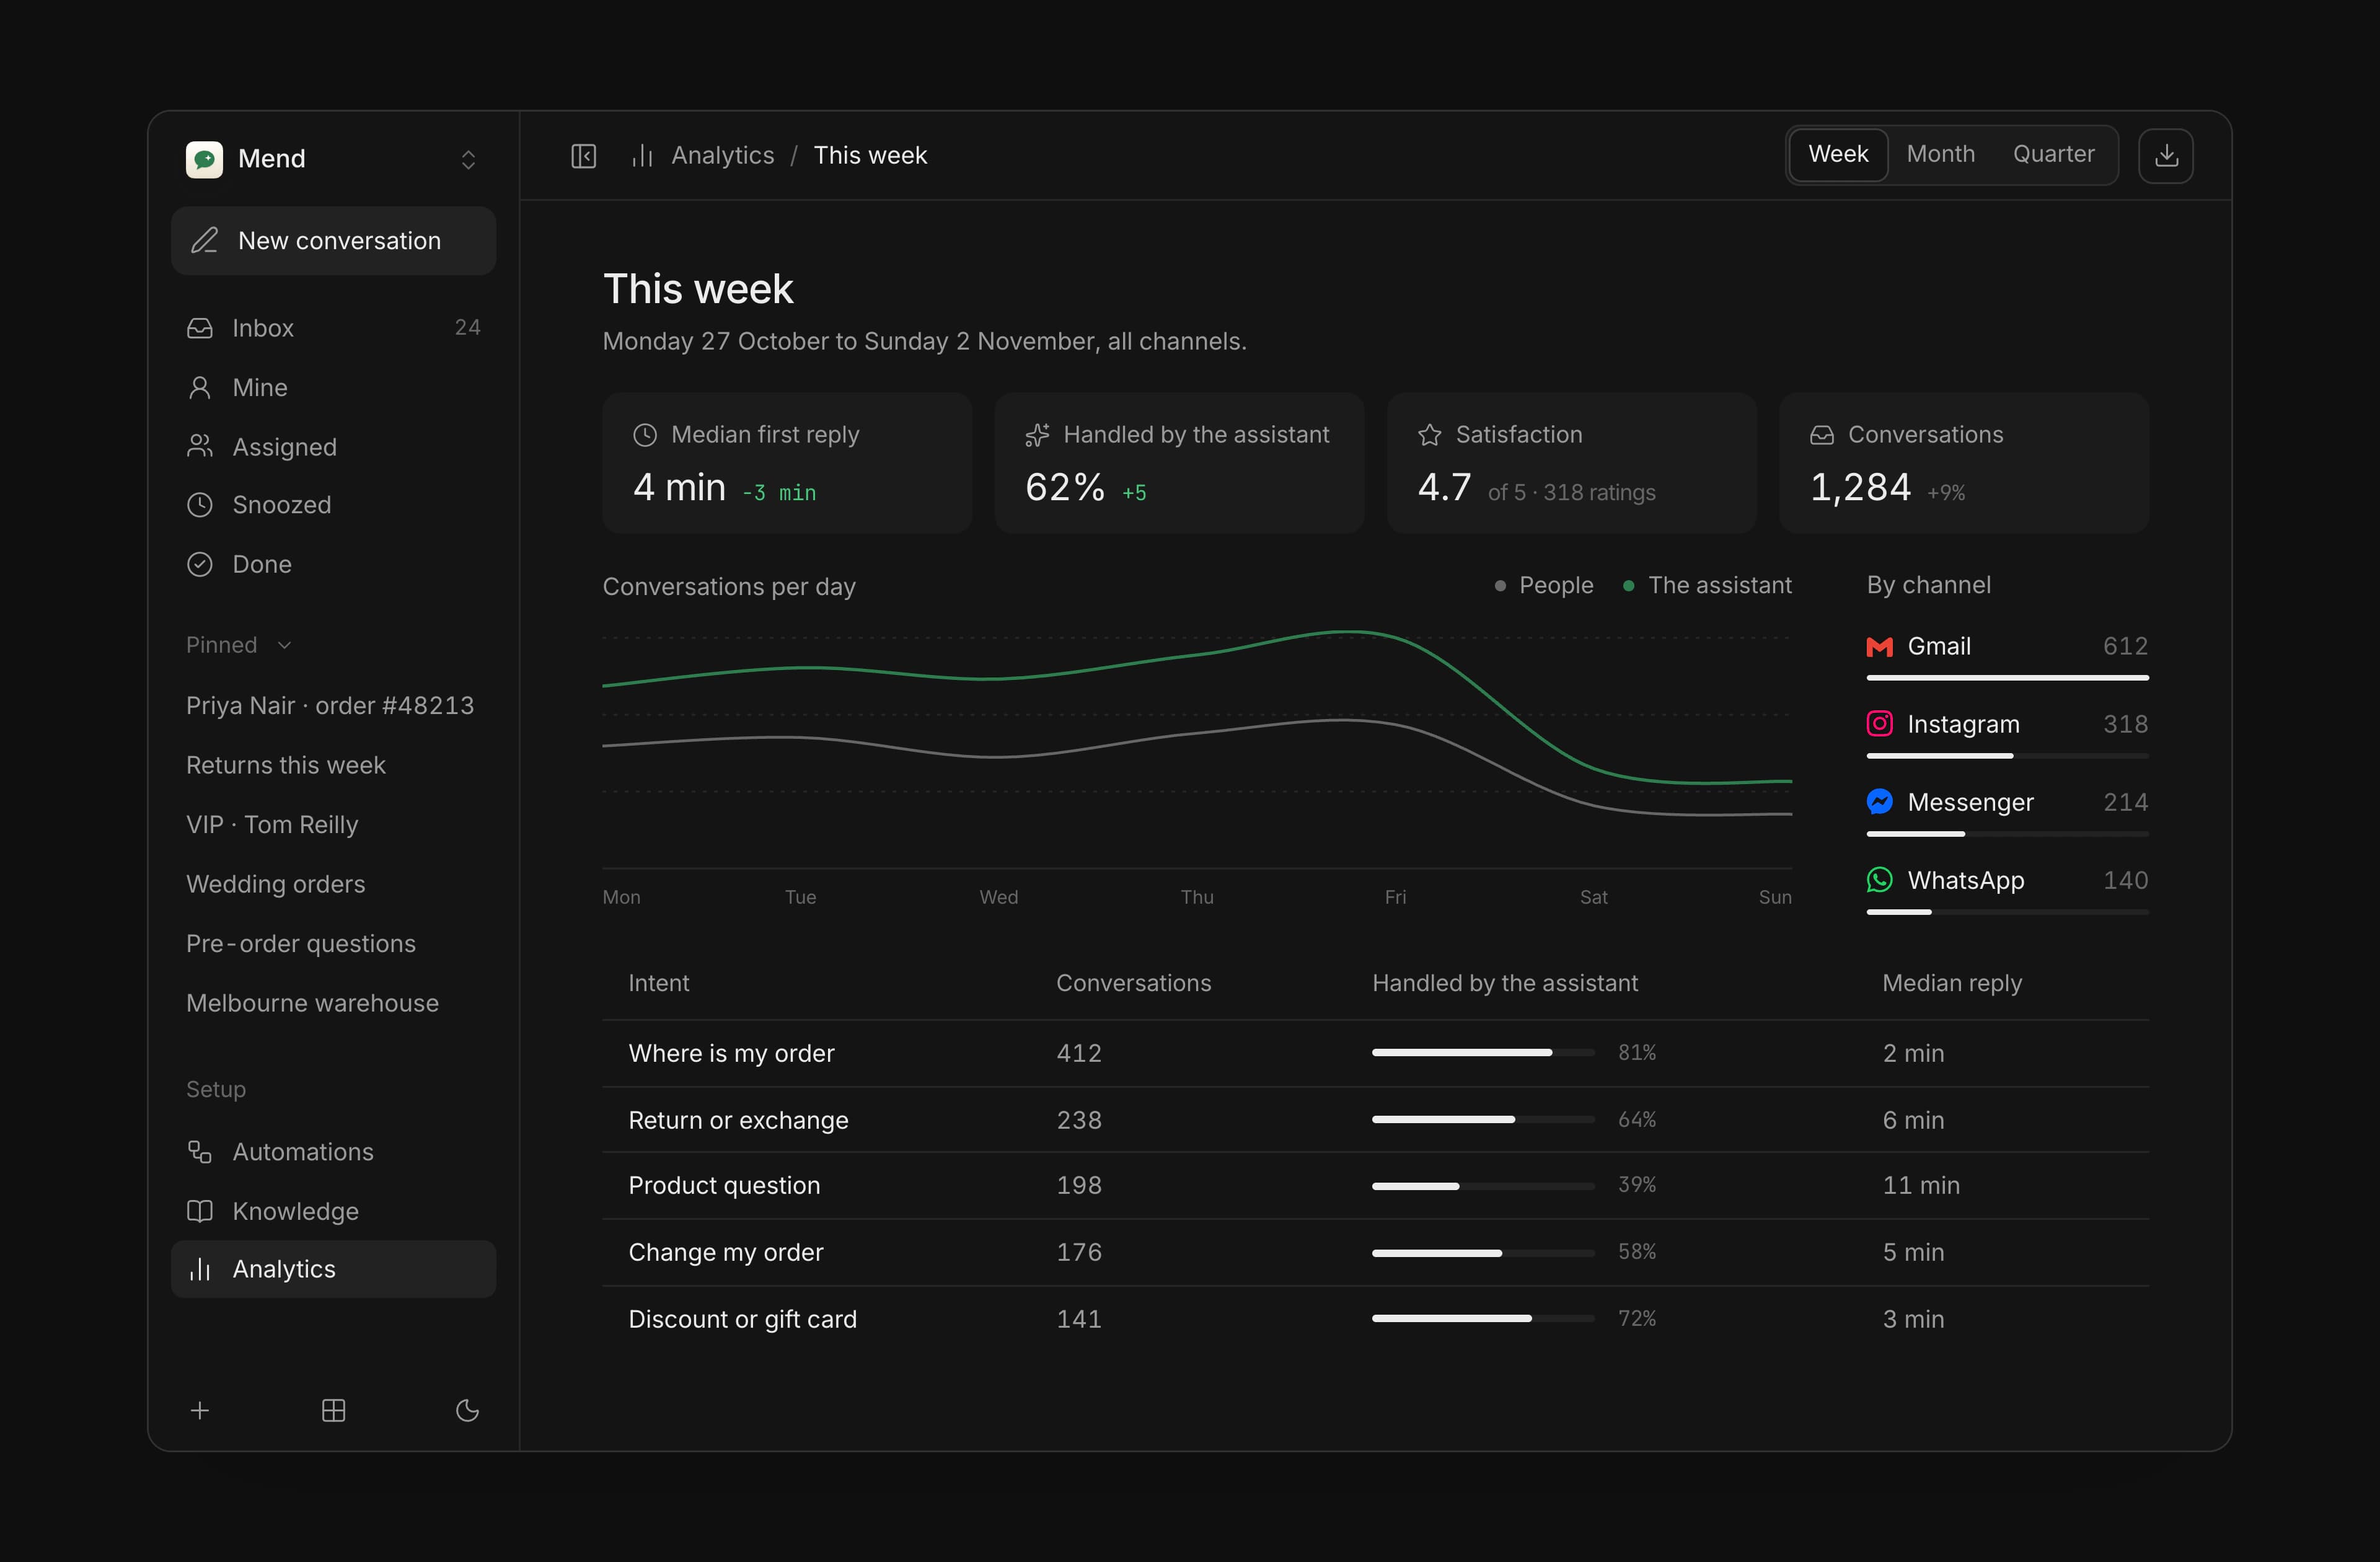Click the Fri label on chart axis
The height and width of the screenshot is (1562, 2380).
[x=1395, y=897]
